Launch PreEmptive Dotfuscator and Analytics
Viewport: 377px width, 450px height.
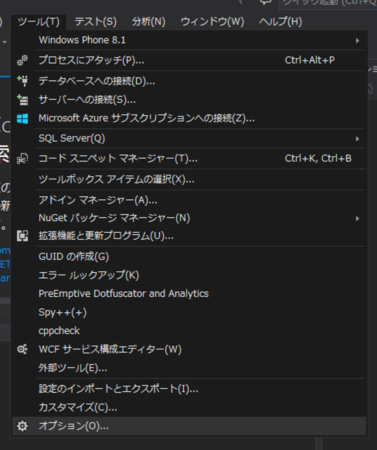(189, 294)
